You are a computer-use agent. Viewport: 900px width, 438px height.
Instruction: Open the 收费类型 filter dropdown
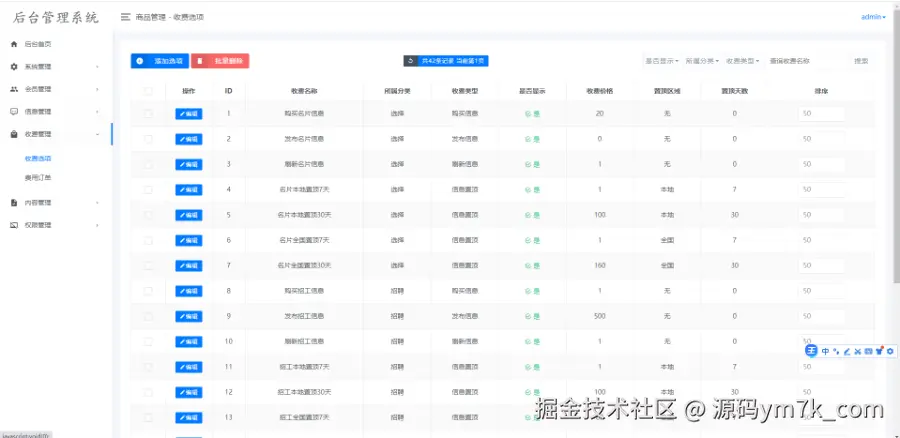pos(742,61)
